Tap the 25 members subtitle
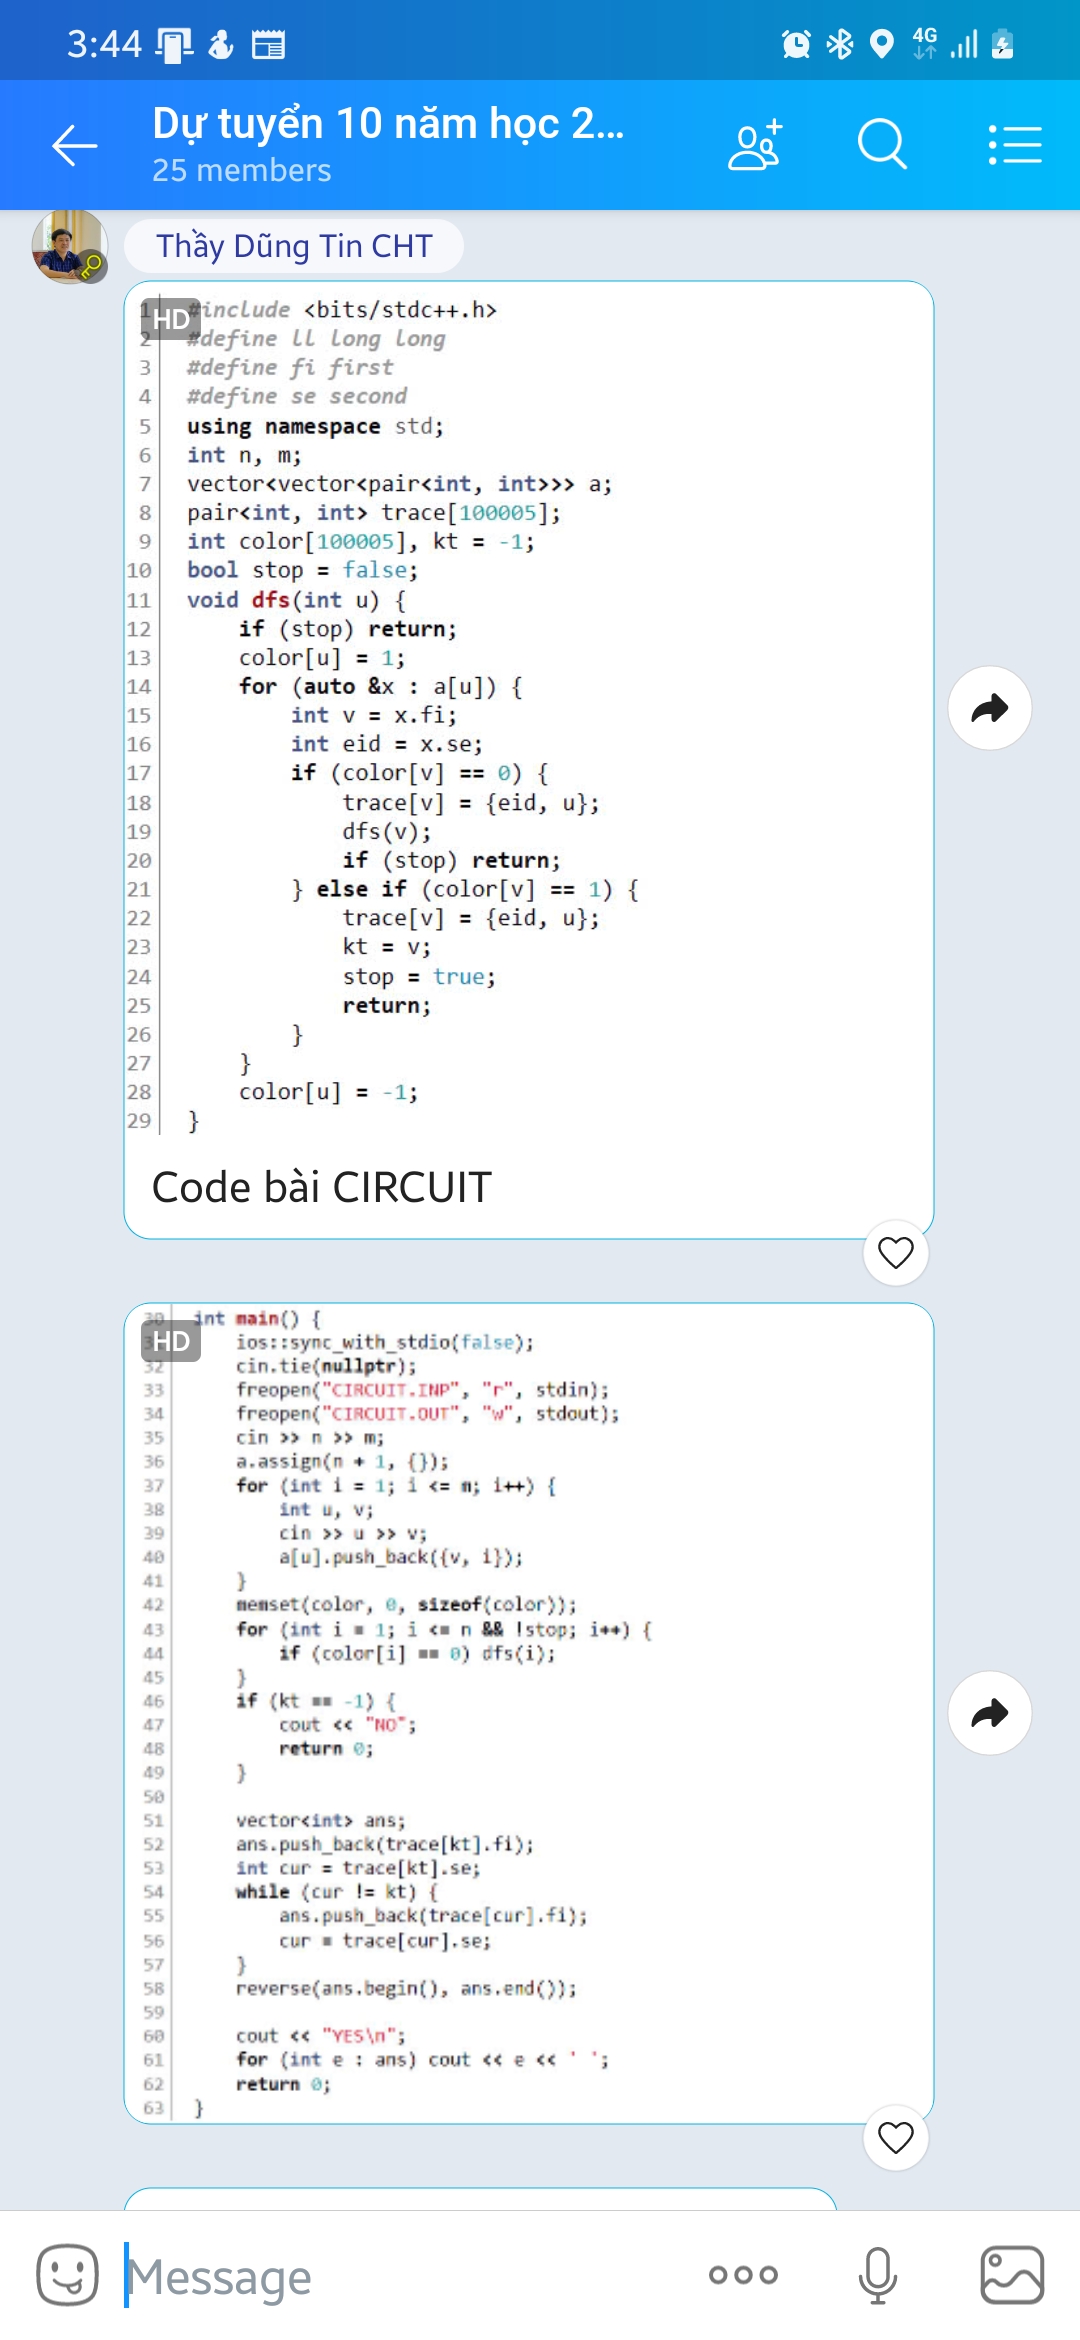This screenshot has width=1080, height=2340. pos(241,171)
